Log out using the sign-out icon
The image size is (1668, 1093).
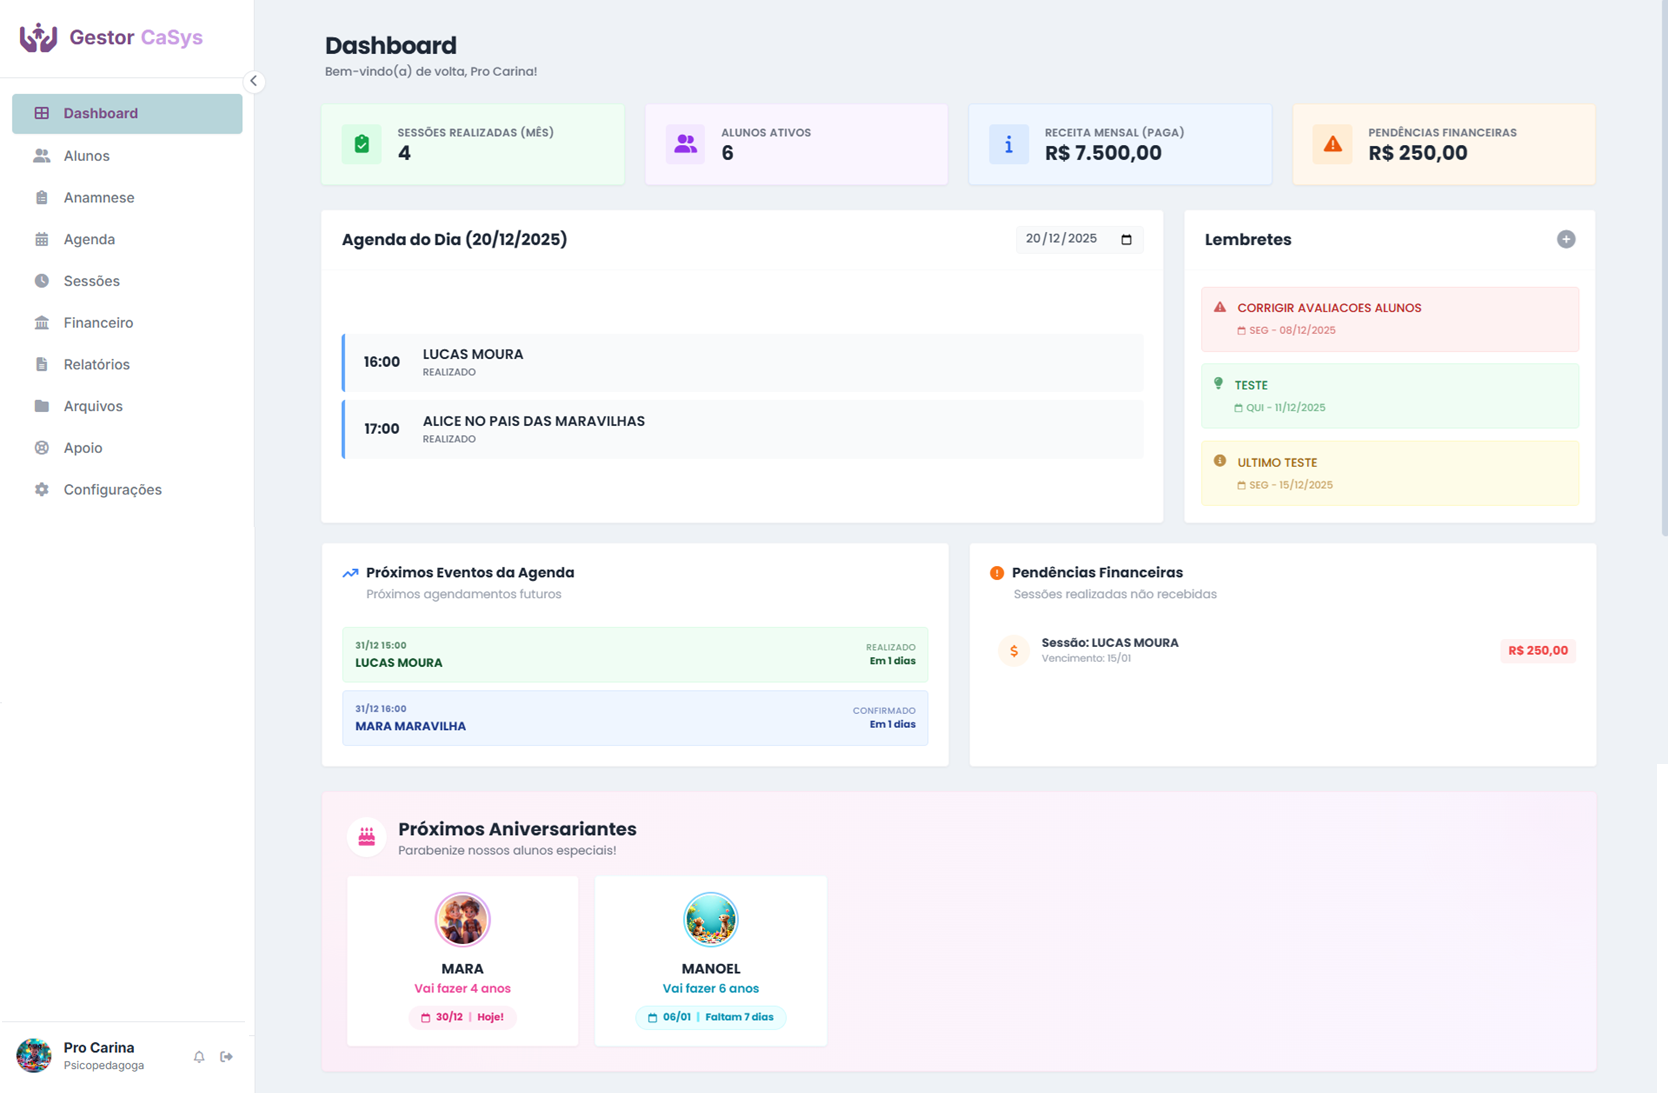(227, 1056)
